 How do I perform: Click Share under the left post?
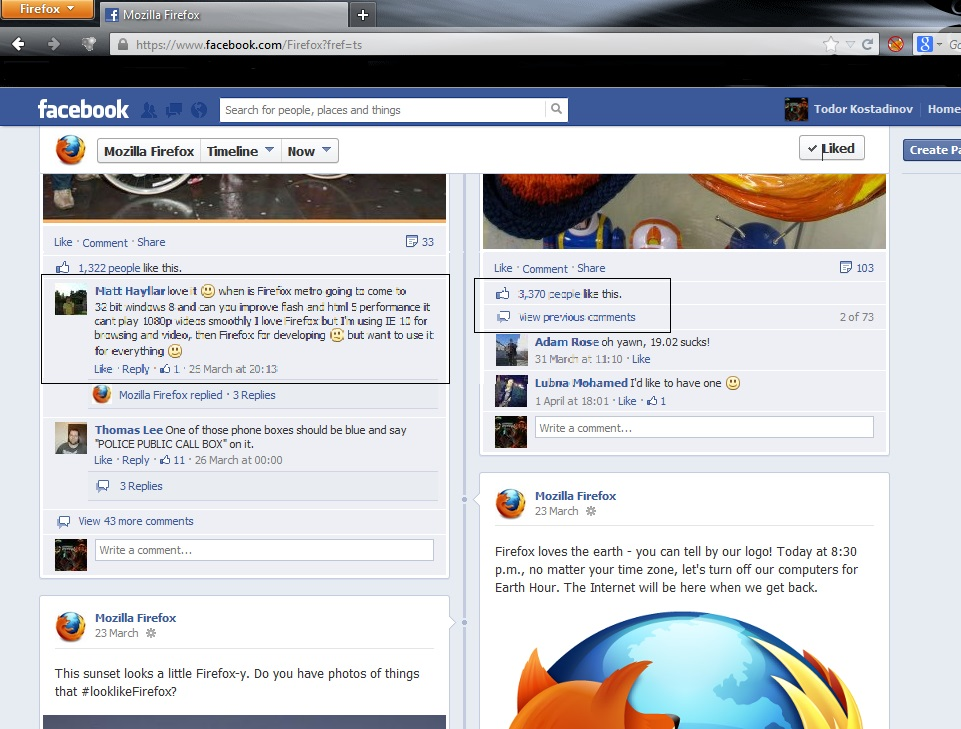(151, 242)
